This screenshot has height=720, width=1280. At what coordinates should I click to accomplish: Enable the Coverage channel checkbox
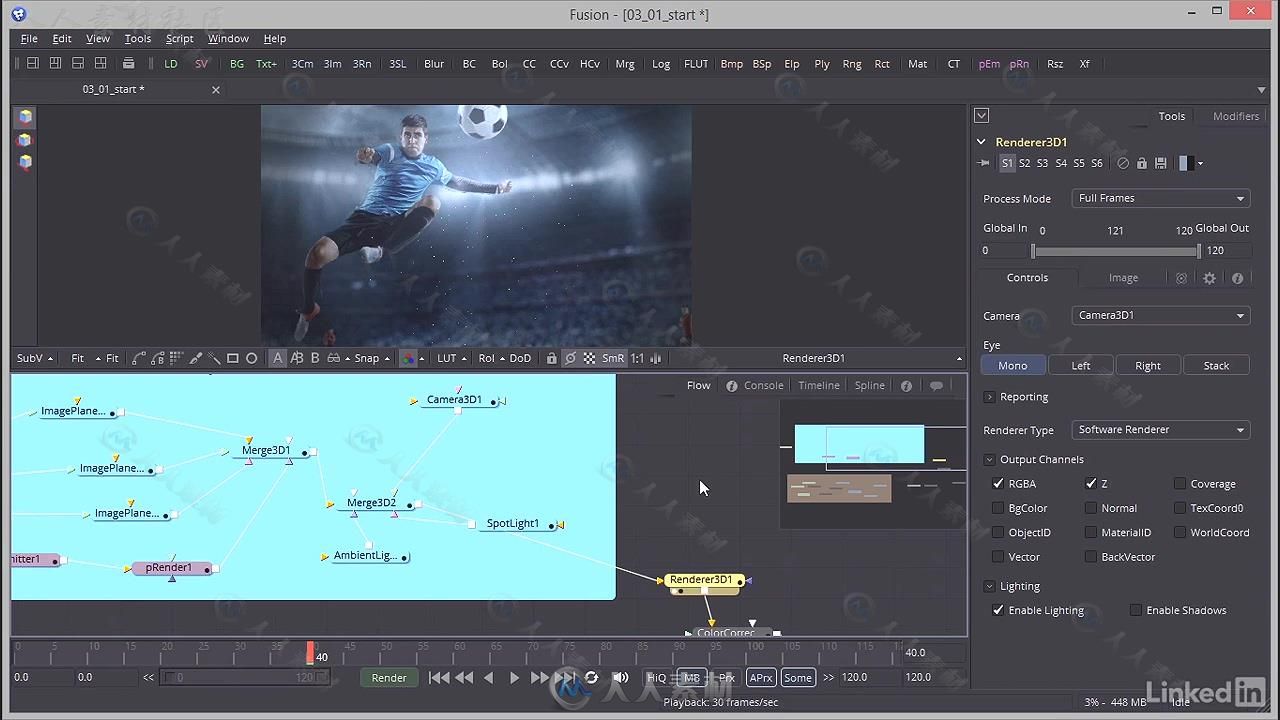(1180, 483)
